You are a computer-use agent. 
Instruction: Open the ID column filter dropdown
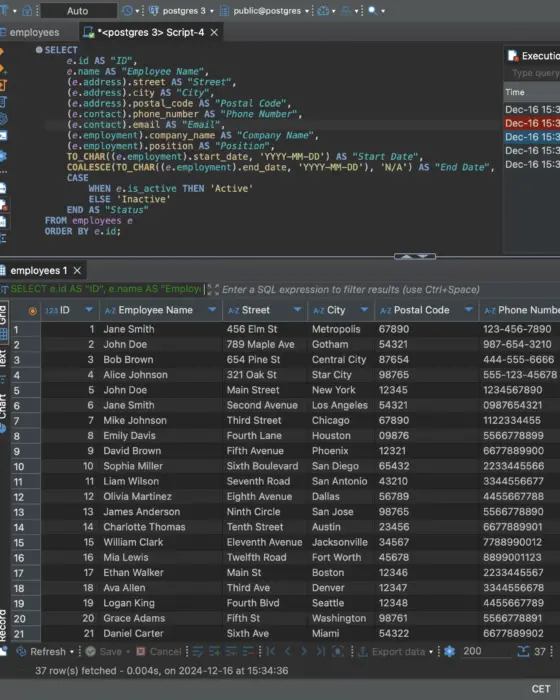click(88, 310)
